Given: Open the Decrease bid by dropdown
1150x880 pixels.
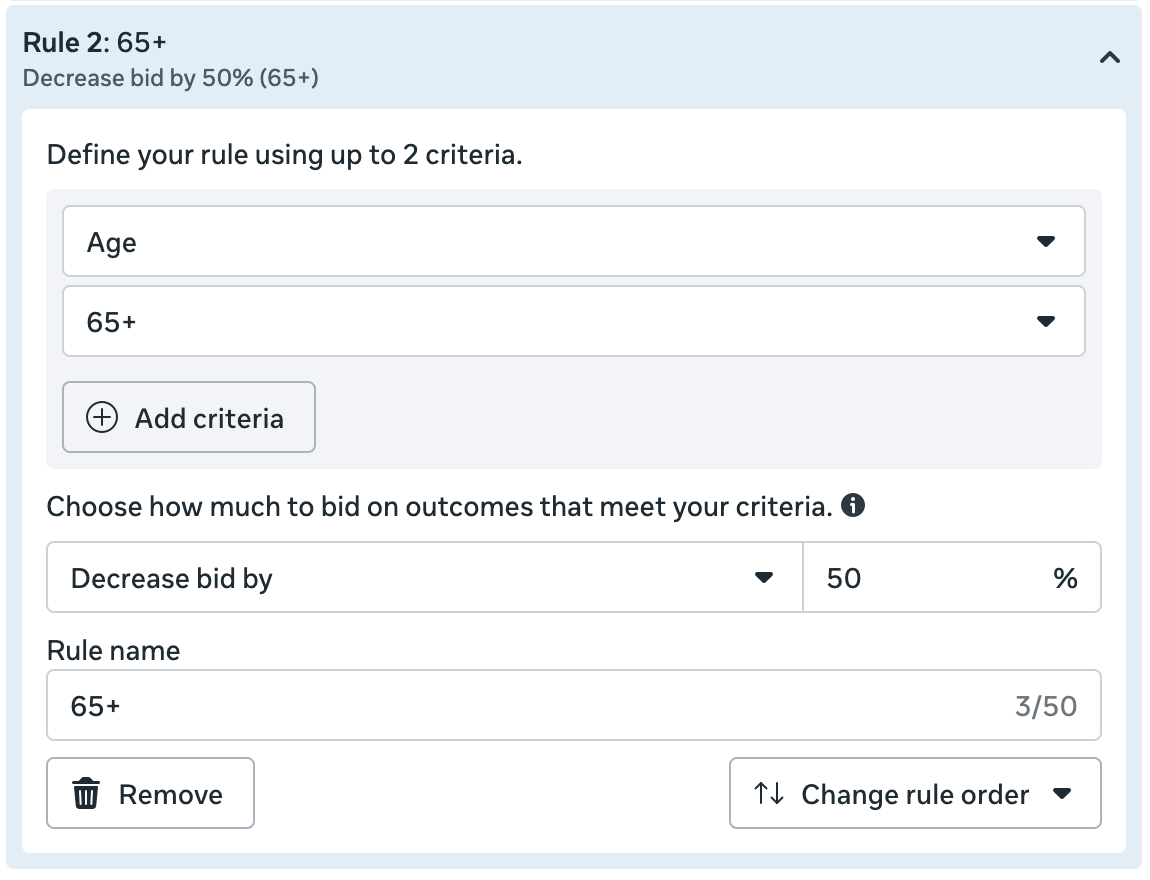Looking at the screenshot, I should [424, 578].
